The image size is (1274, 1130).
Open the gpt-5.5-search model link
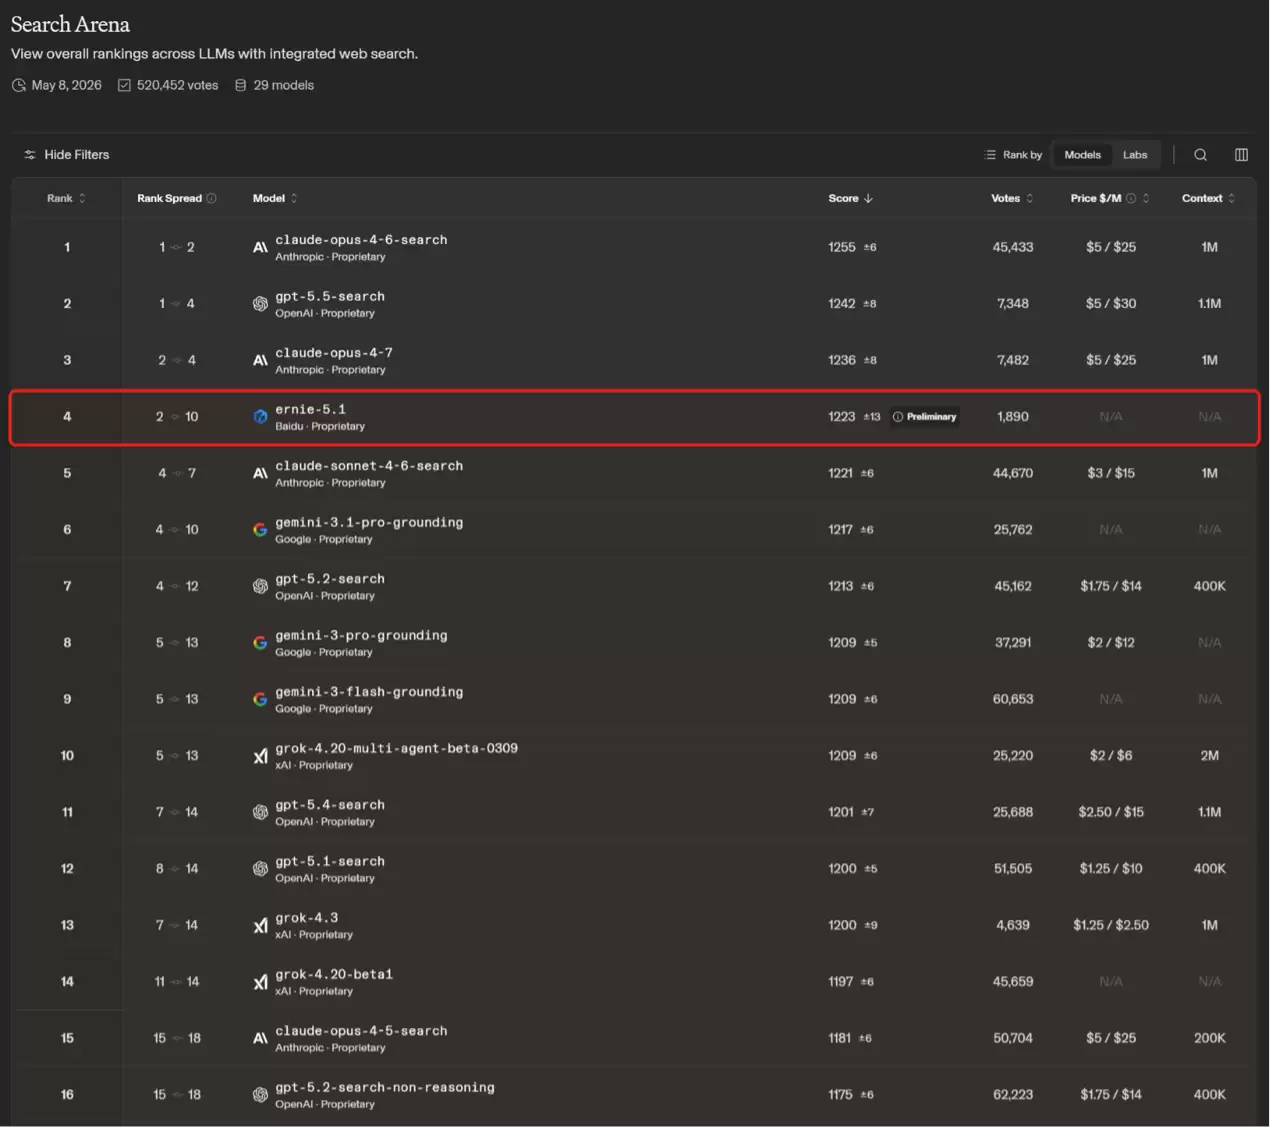click(x=331, y=298)
